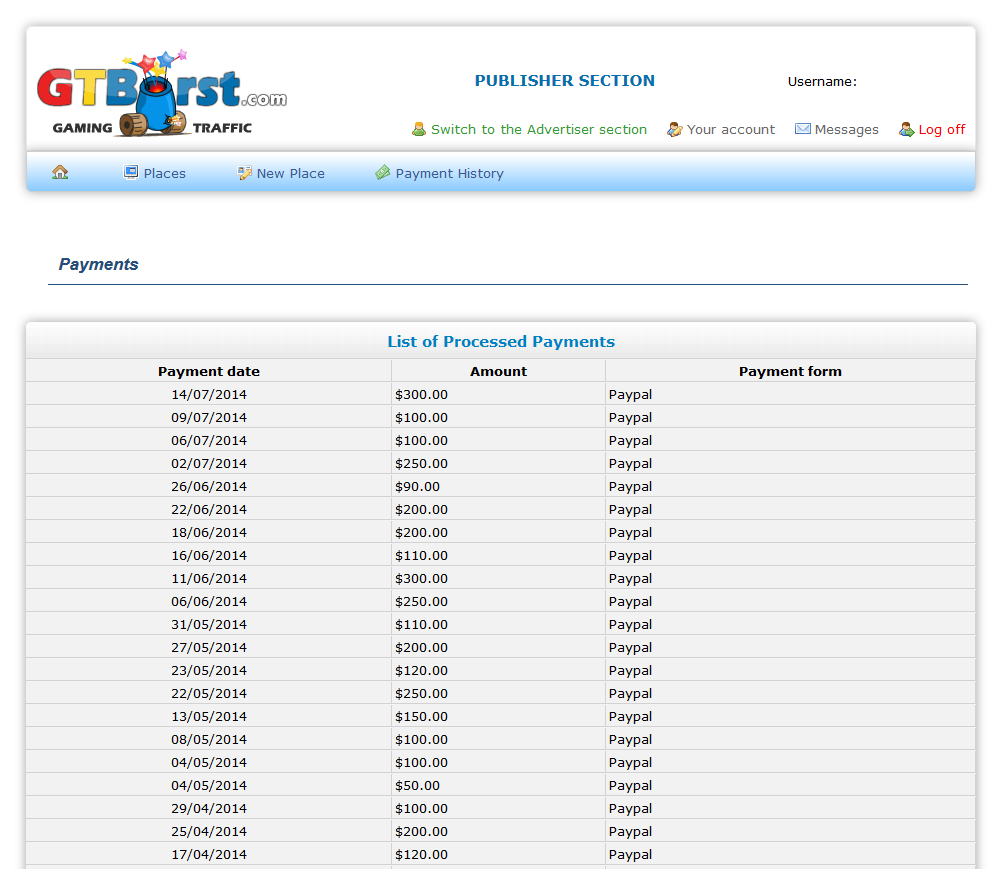Select the date 31/05/2014
Viewport: 1001px width, 869px height.
209,624
